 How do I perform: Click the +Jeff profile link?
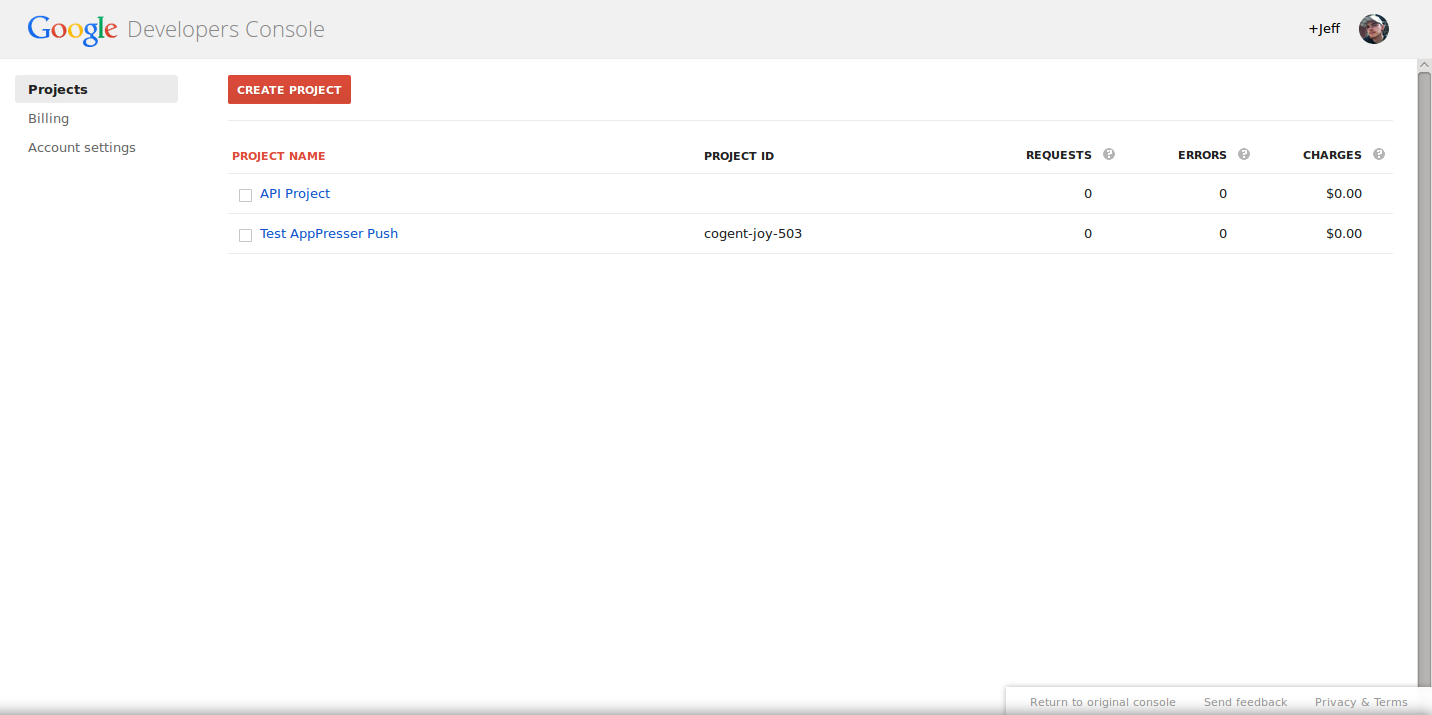[1324, 29]
